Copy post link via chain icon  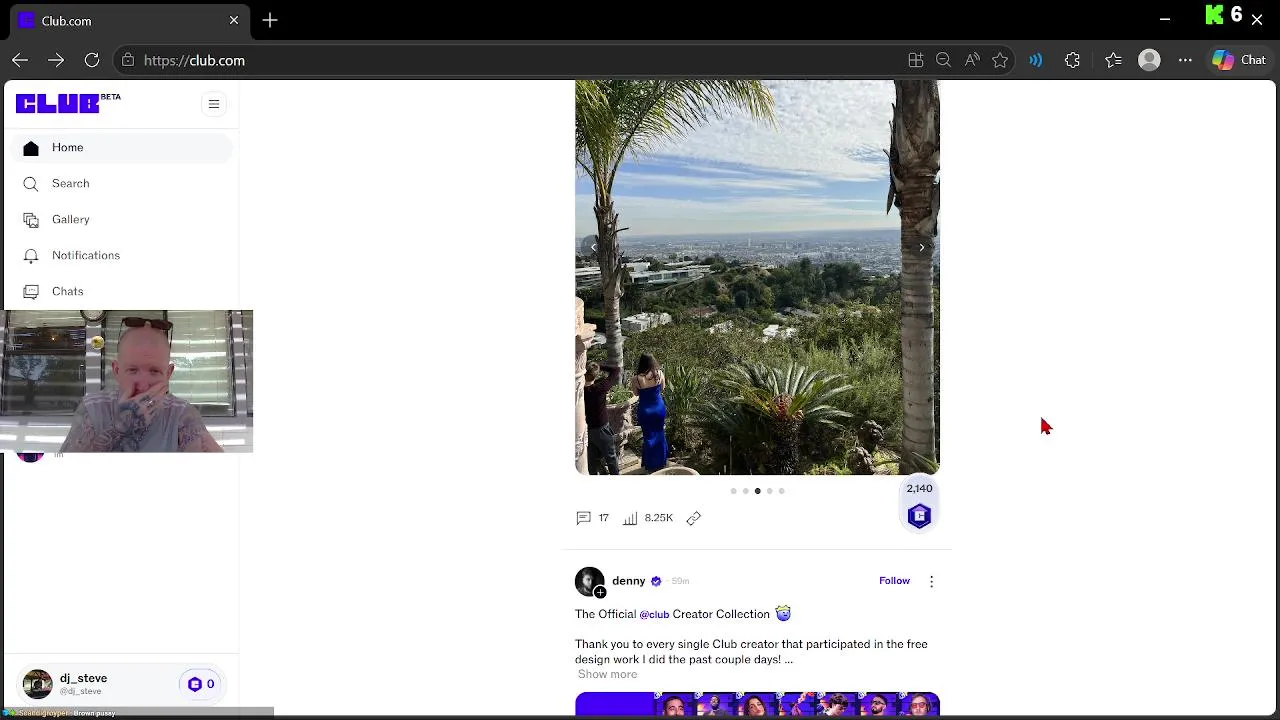tap(693, 518)
